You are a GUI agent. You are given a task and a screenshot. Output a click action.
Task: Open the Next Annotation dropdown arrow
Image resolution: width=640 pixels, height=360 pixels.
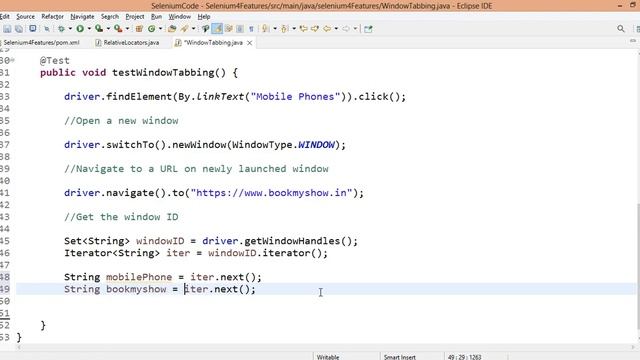[x=275, y=29]
